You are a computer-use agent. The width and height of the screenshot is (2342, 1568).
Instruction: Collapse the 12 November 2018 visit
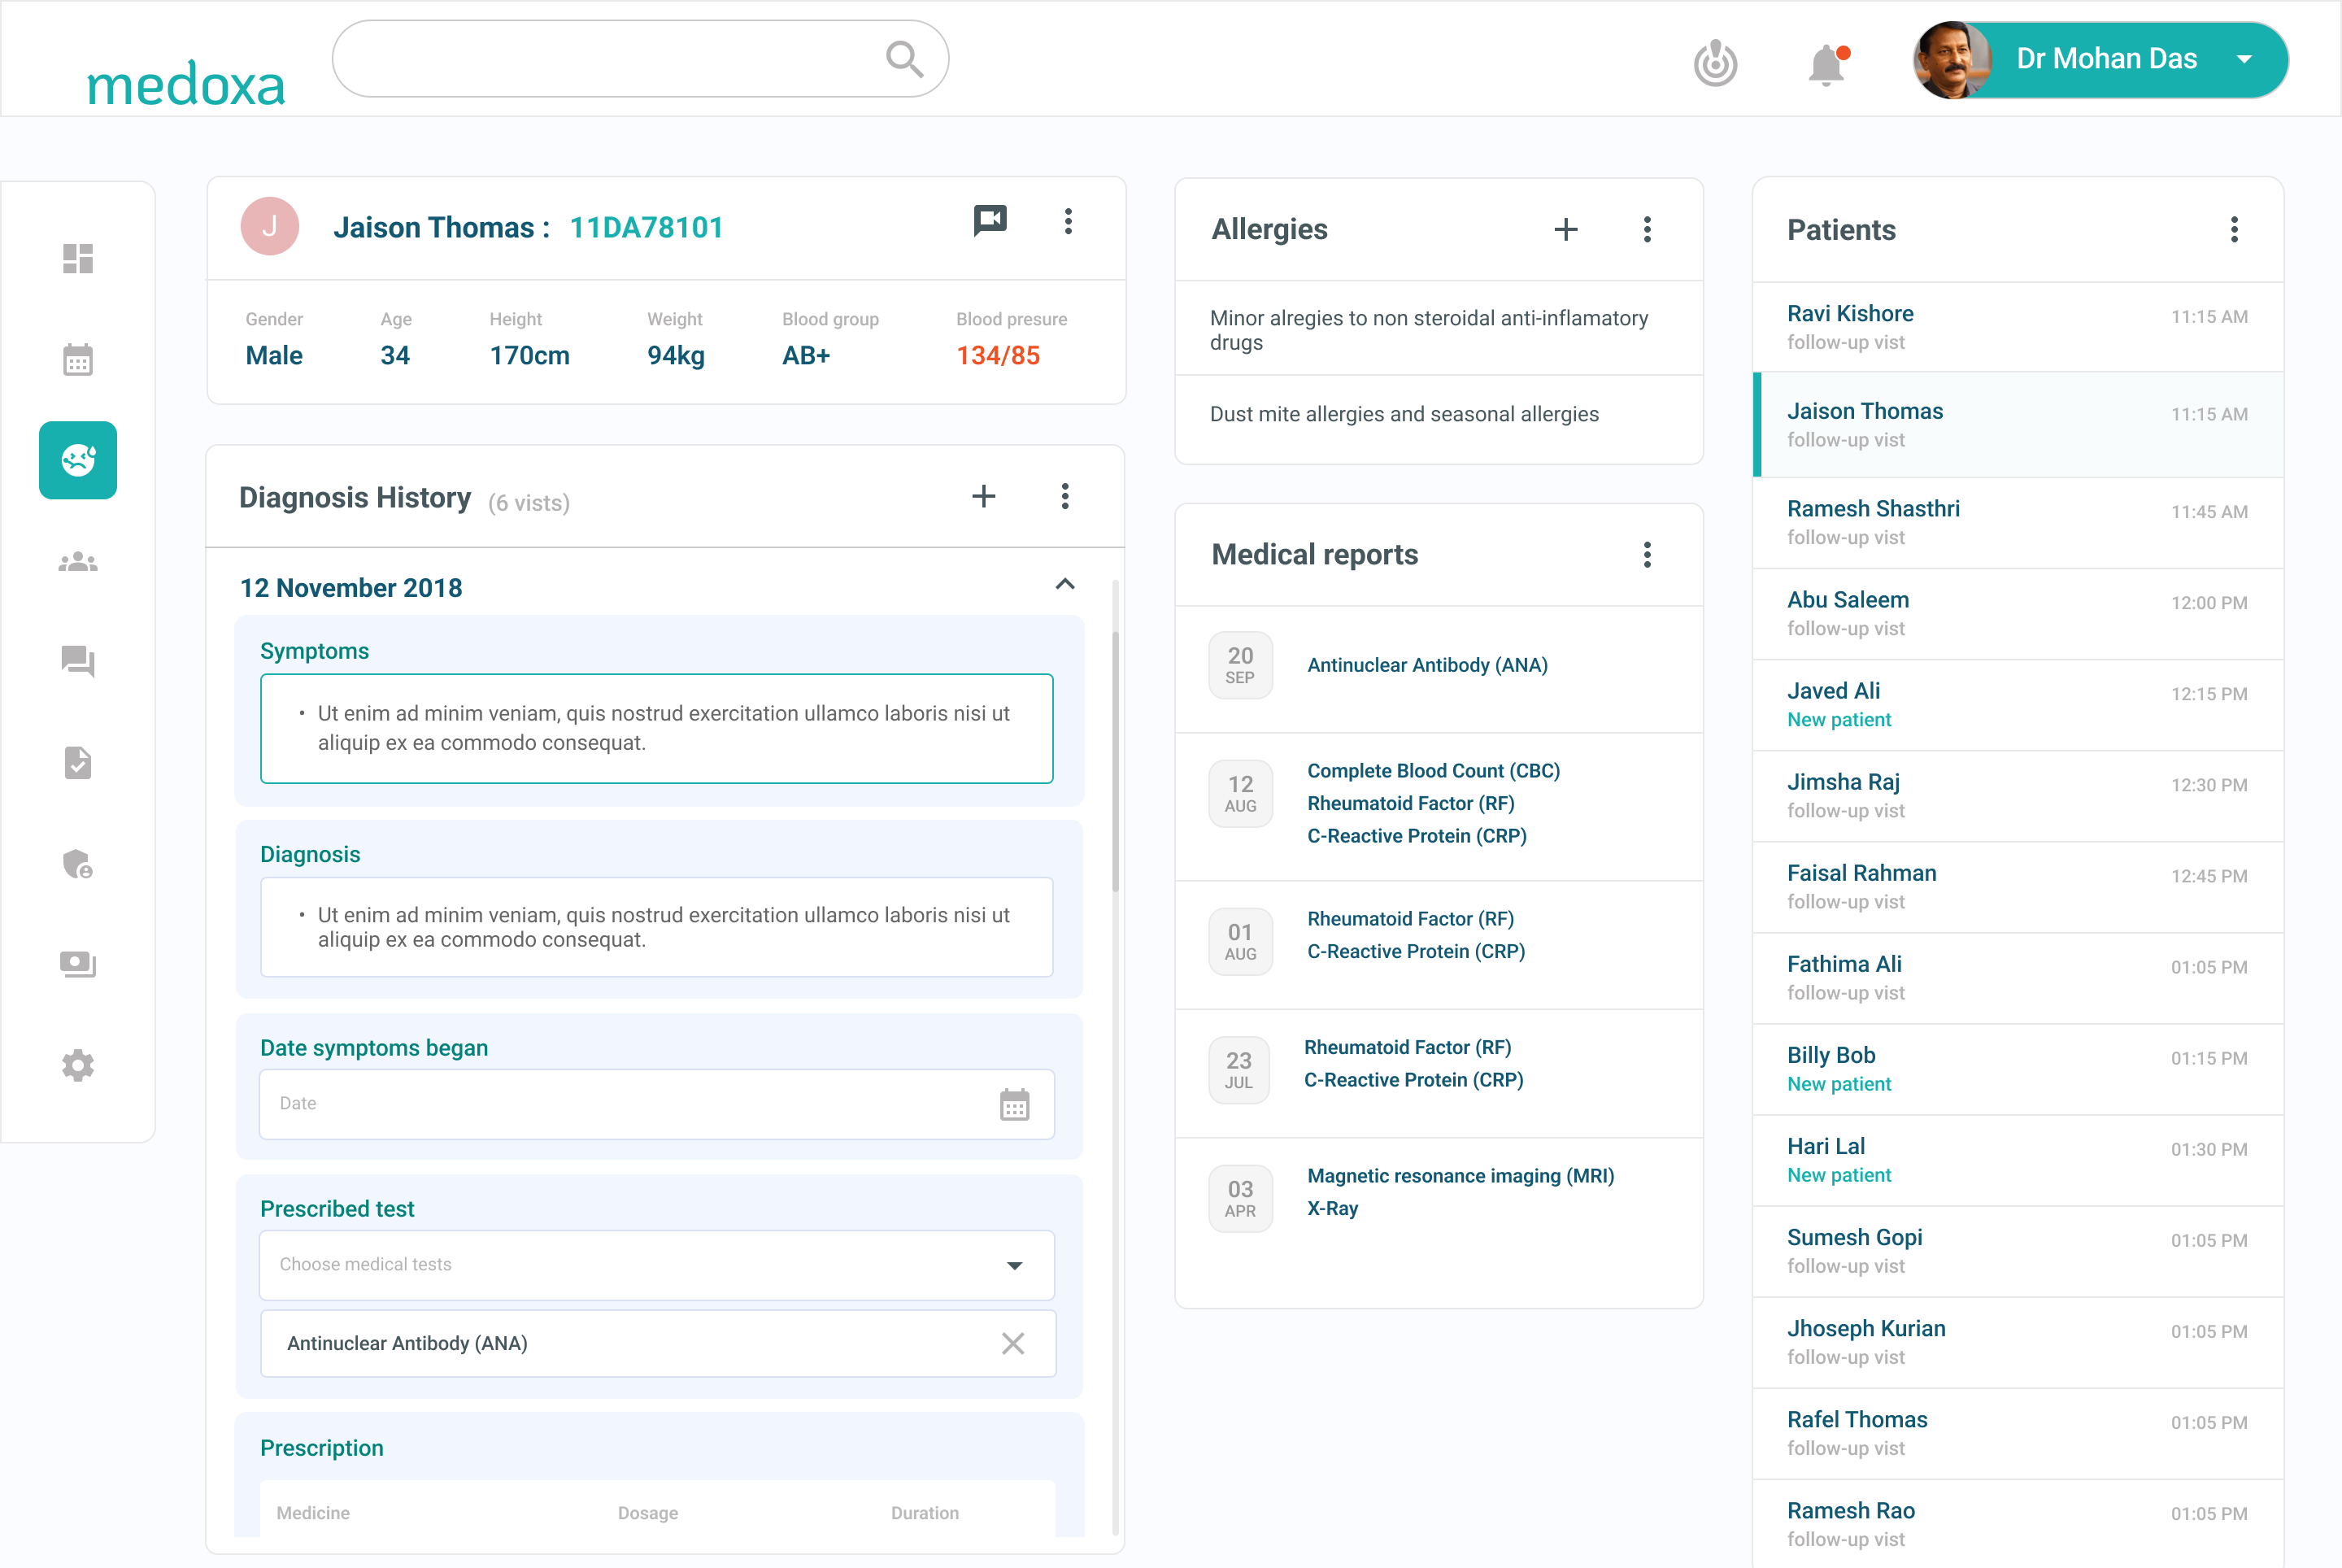tap(1065, 585)
